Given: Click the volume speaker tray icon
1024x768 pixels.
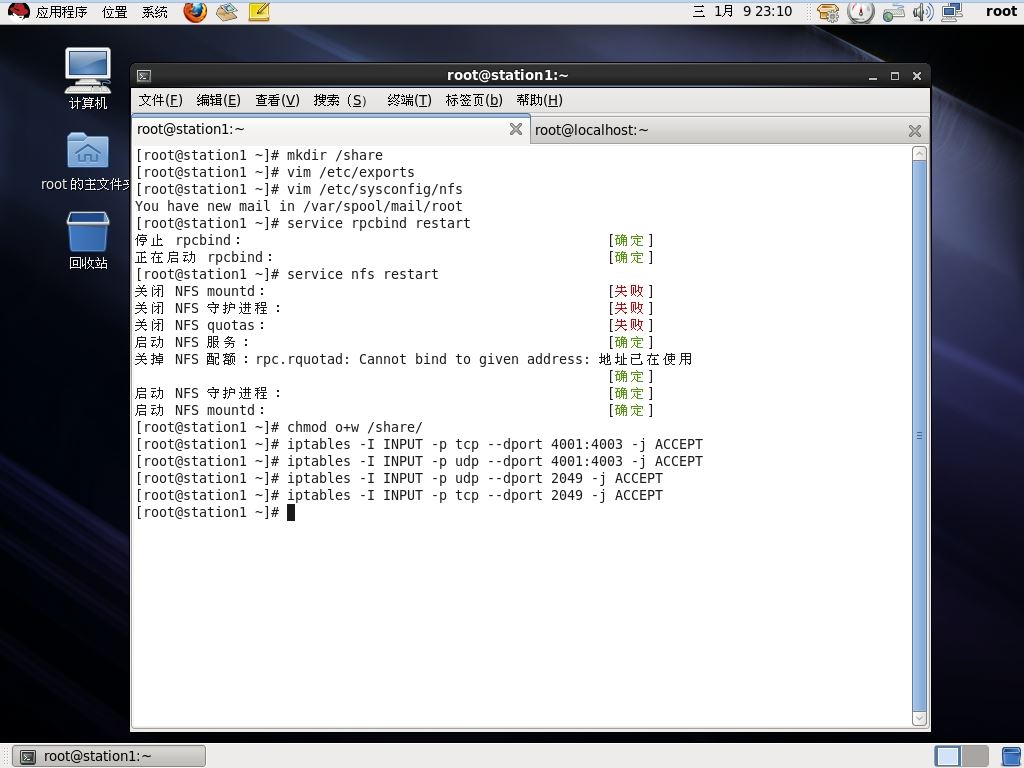Looking at the screenshot, I should tap(923, 12).
